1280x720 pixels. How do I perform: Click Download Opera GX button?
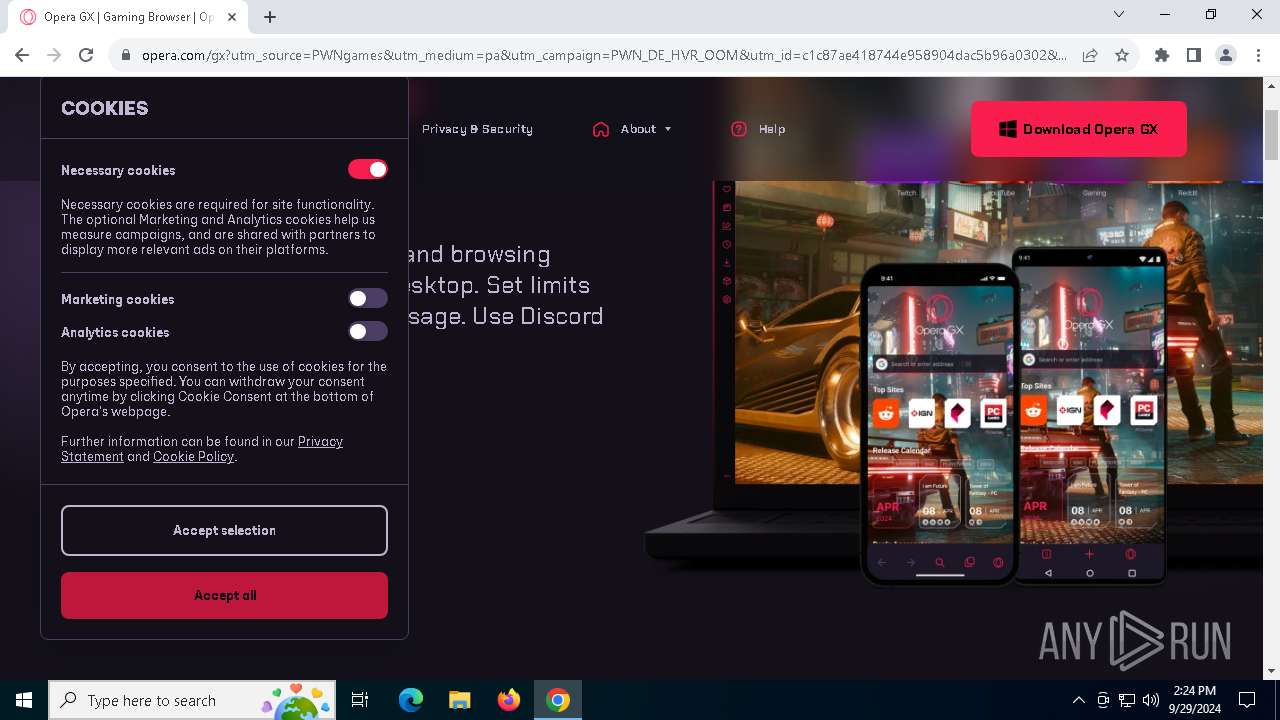(1079, 129)
